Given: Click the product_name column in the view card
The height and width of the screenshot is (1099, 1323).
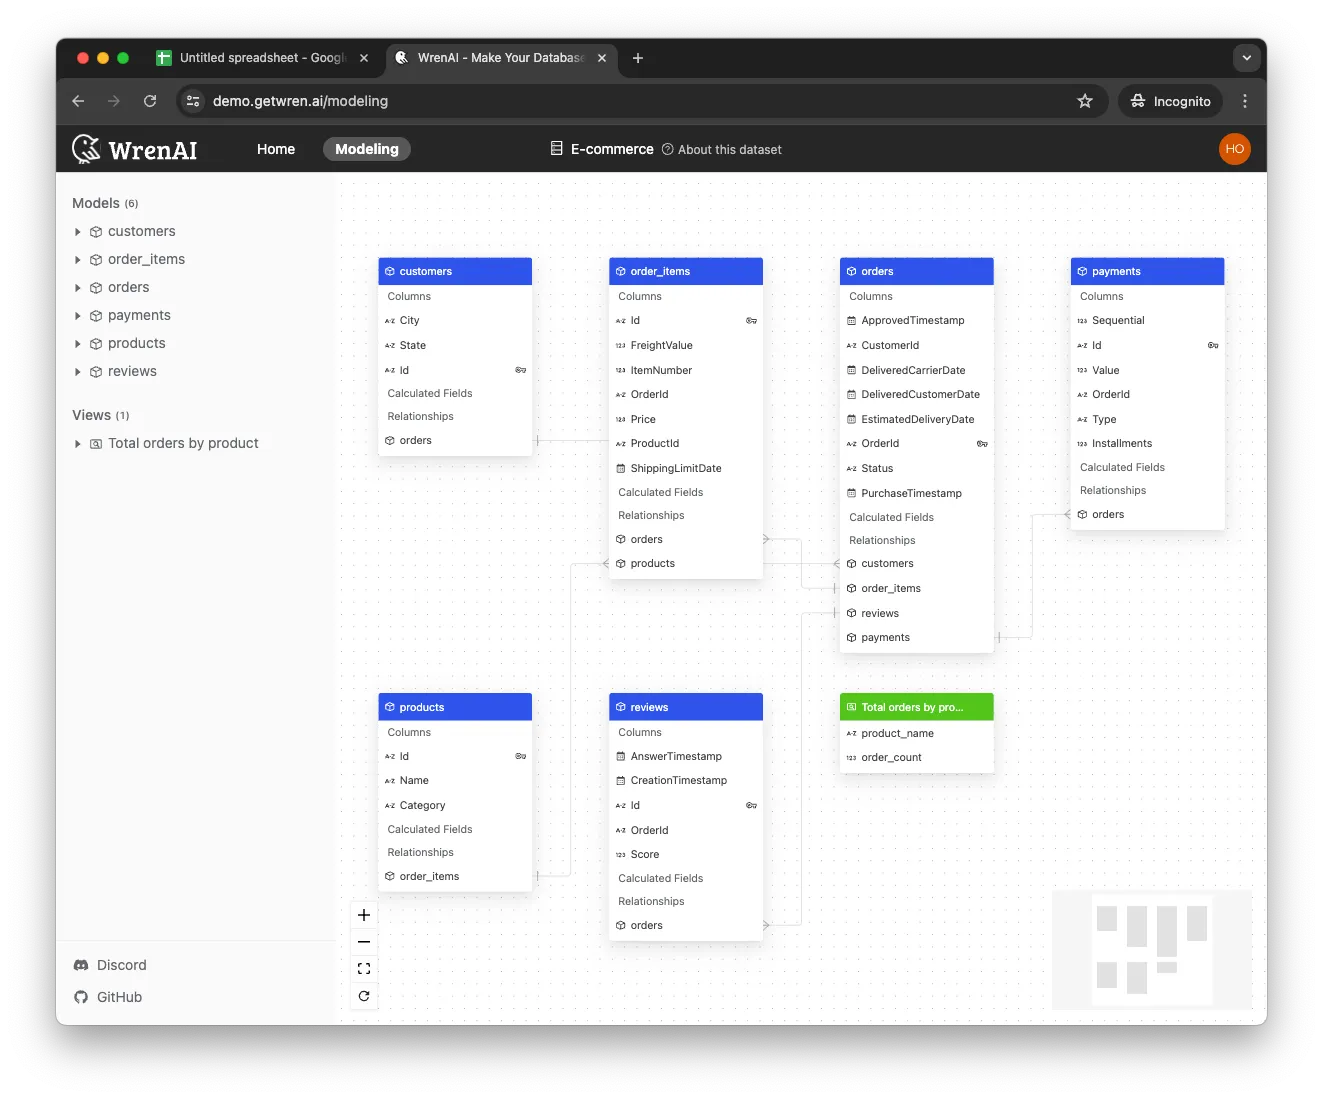Looking at the screenshot, I should click(x=917, y=733).
